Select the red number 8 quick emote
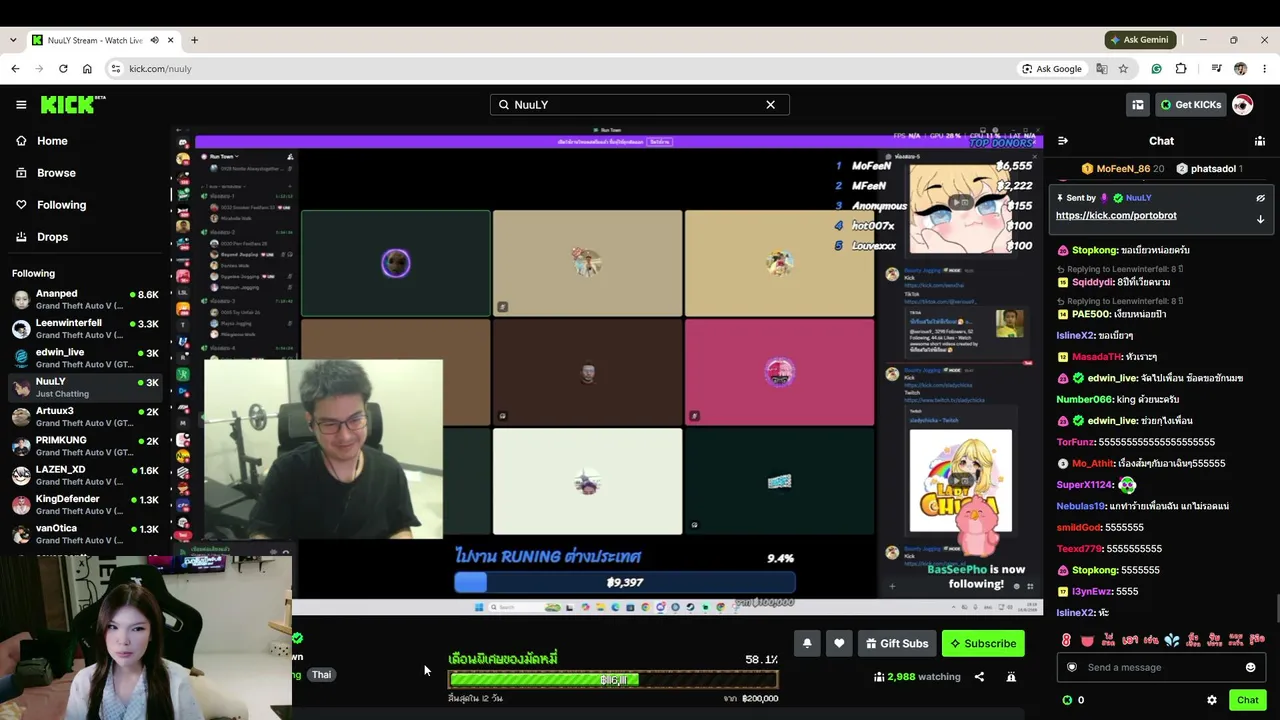 coord(1066,639)
